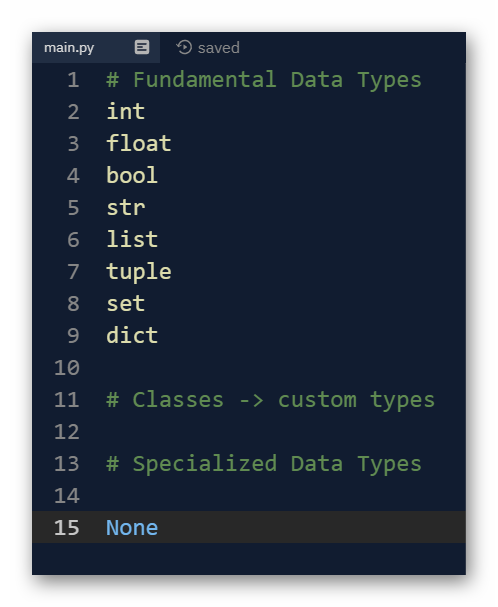Place cursor at str on line 5

point(125,207)
